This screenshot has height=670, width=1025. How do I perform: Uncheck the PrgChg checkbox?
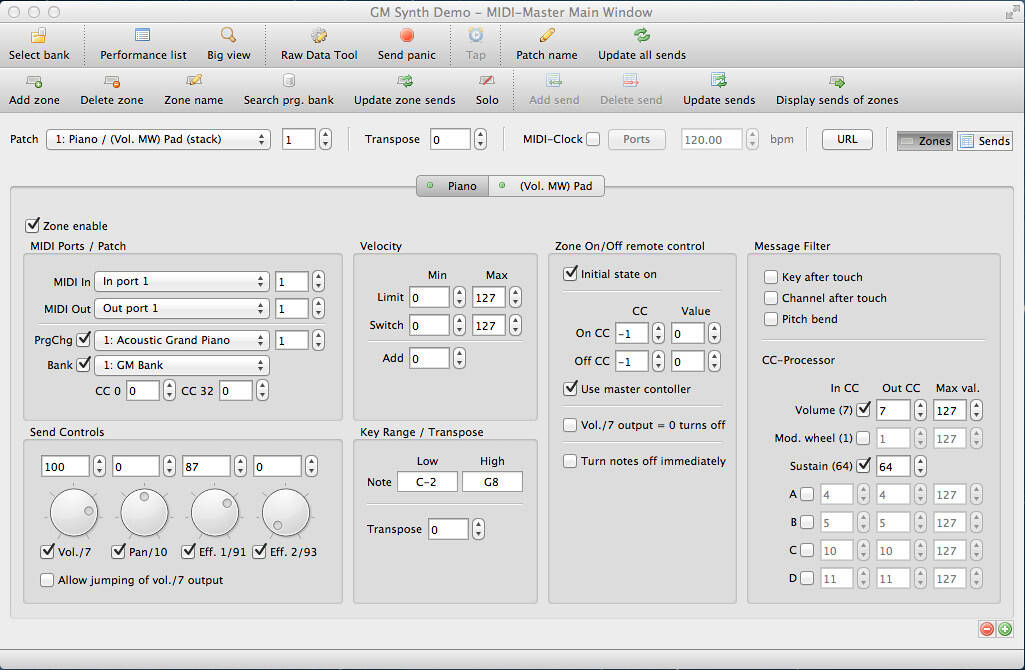pos(84,339)
